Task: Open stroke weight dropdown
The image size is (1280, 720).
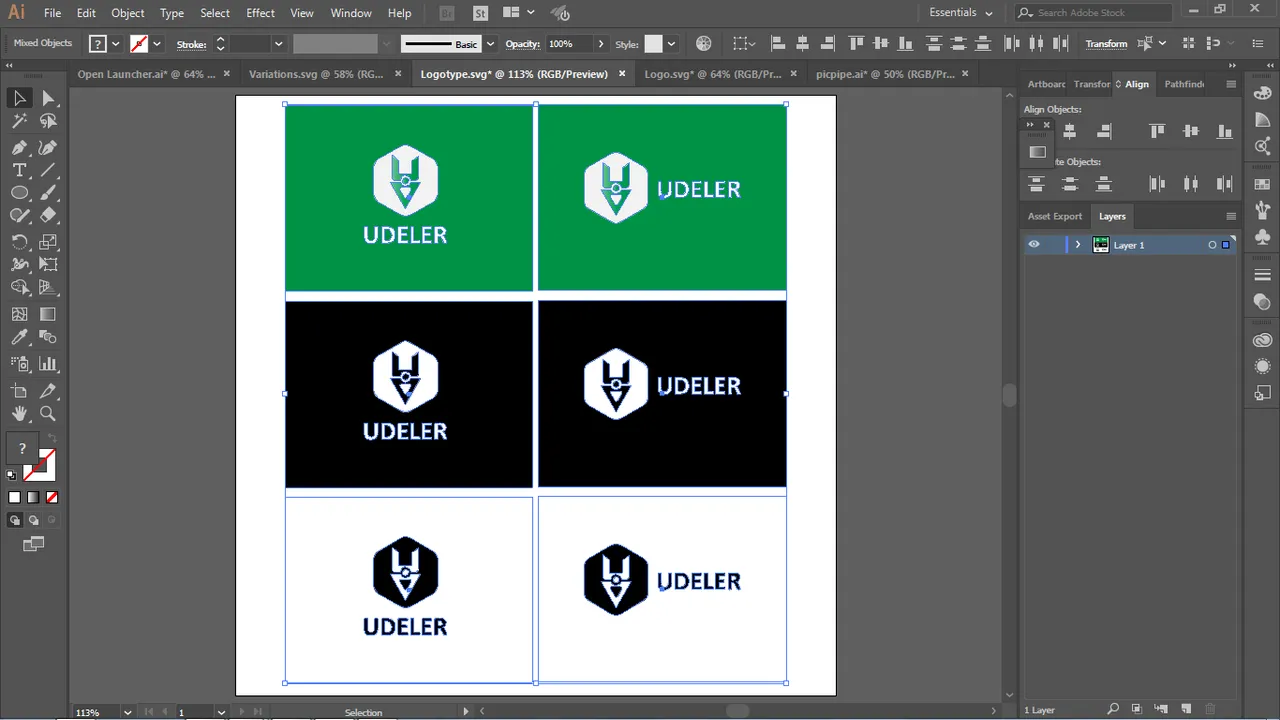Action: click(278, 44)
